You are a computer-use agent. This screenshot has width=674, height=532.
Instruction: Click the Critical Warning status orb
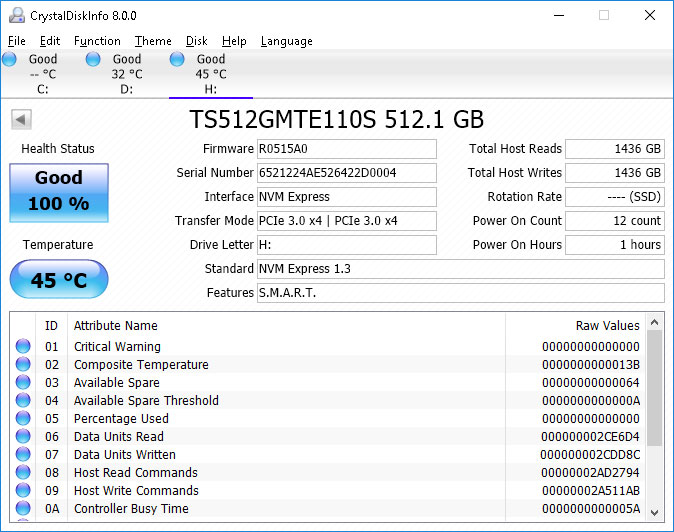click(23, 347)
